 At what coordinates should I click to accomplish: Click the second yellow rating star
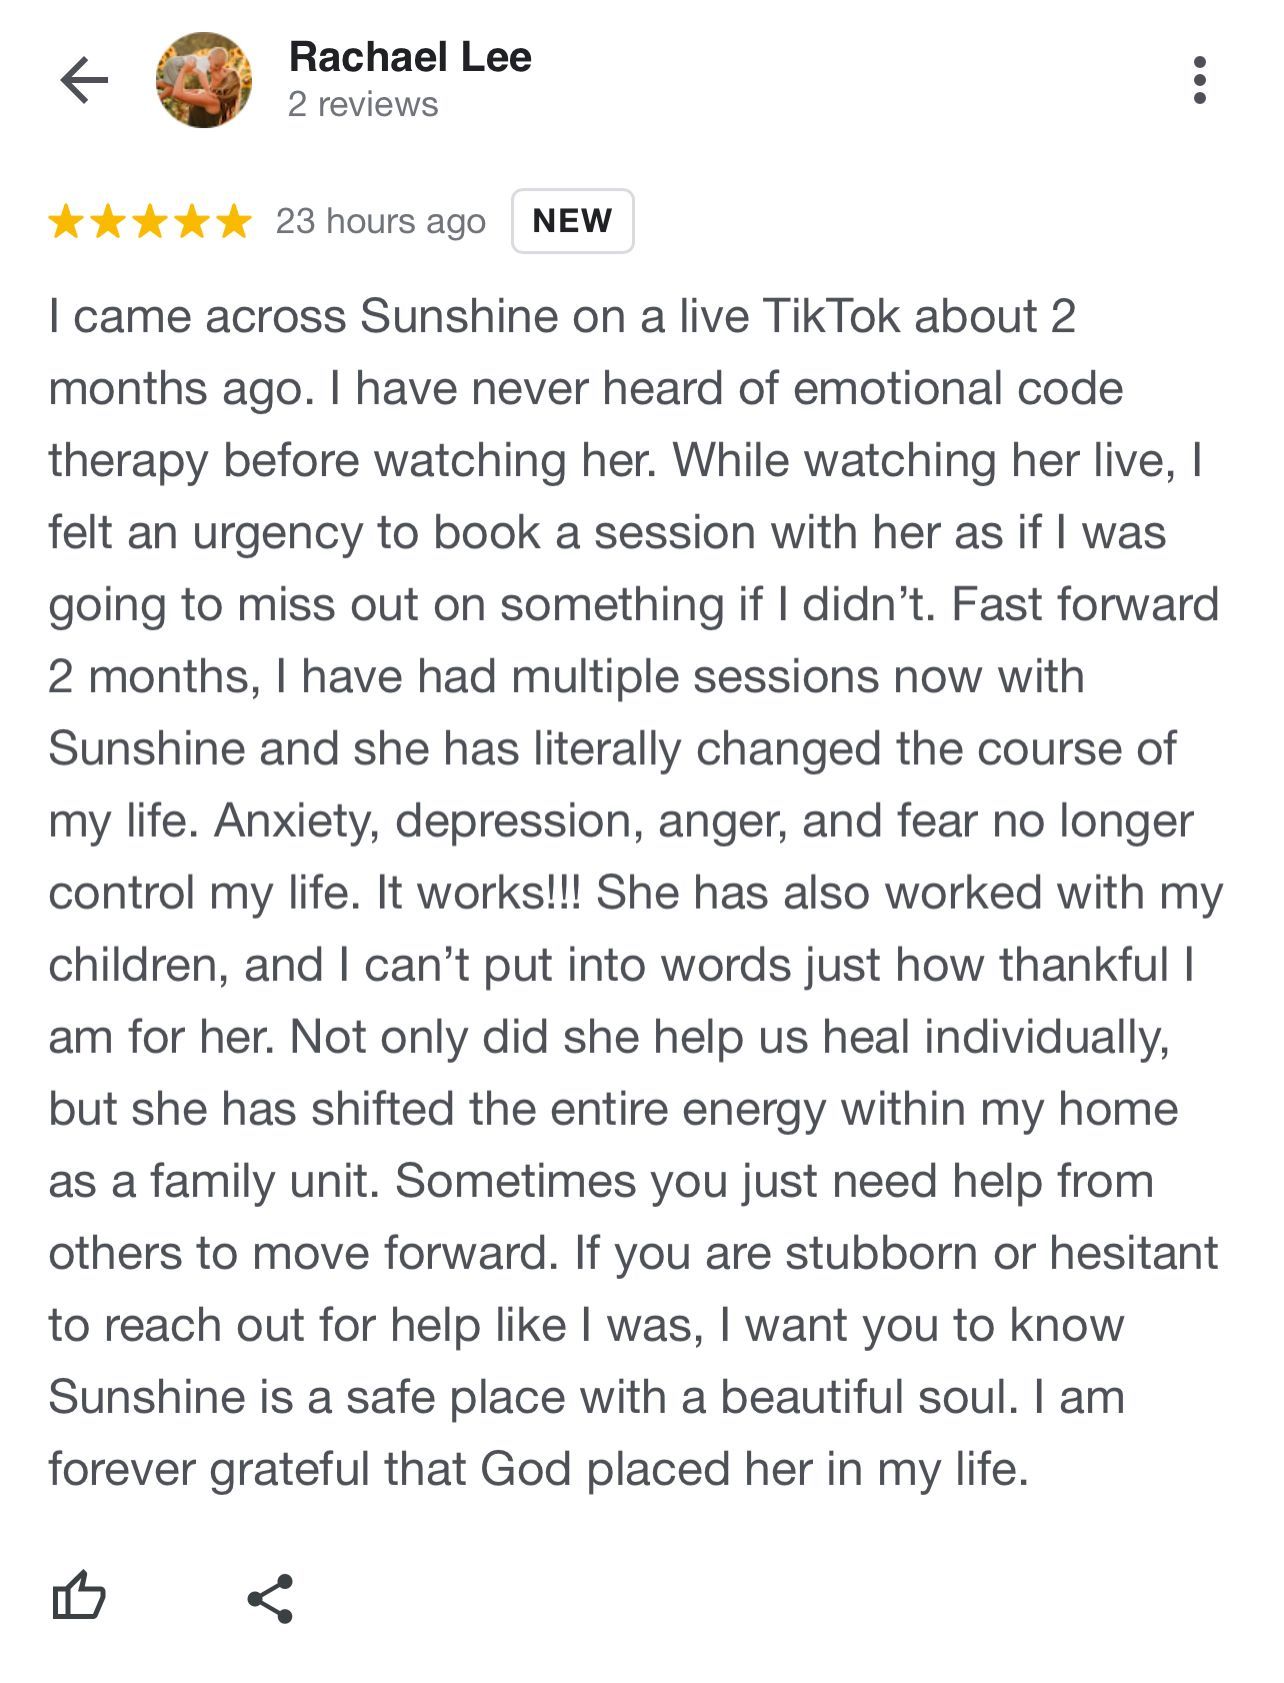(108, 221)
